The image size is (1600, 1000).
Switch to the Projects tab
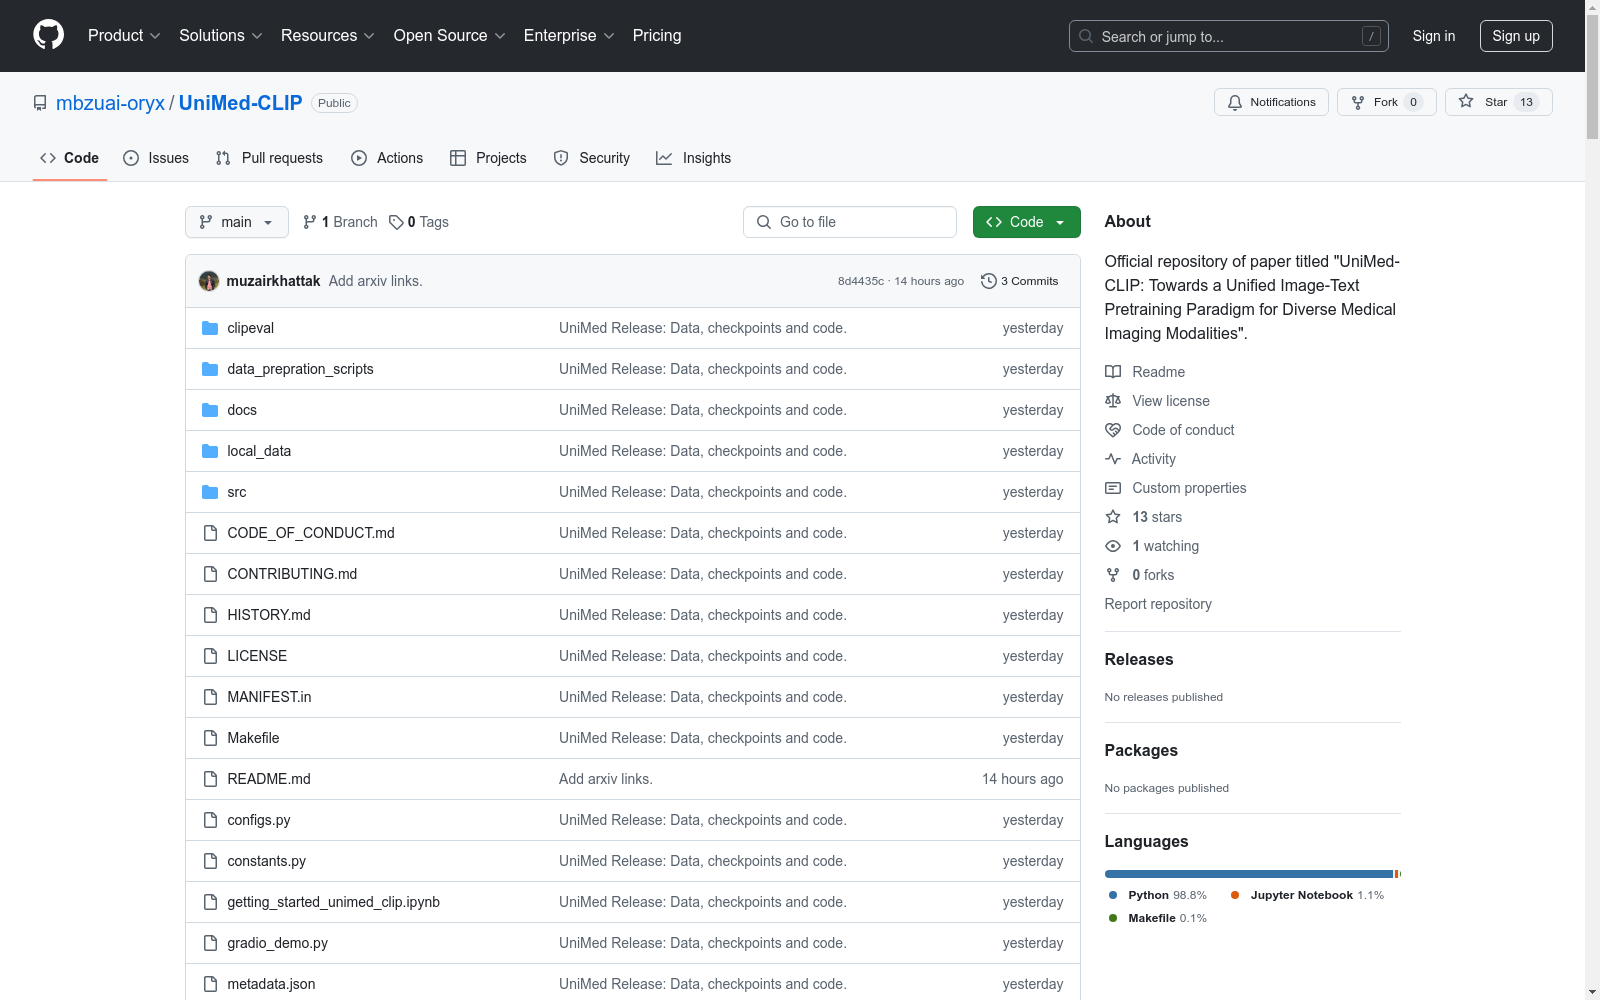[x=488, y=158]
